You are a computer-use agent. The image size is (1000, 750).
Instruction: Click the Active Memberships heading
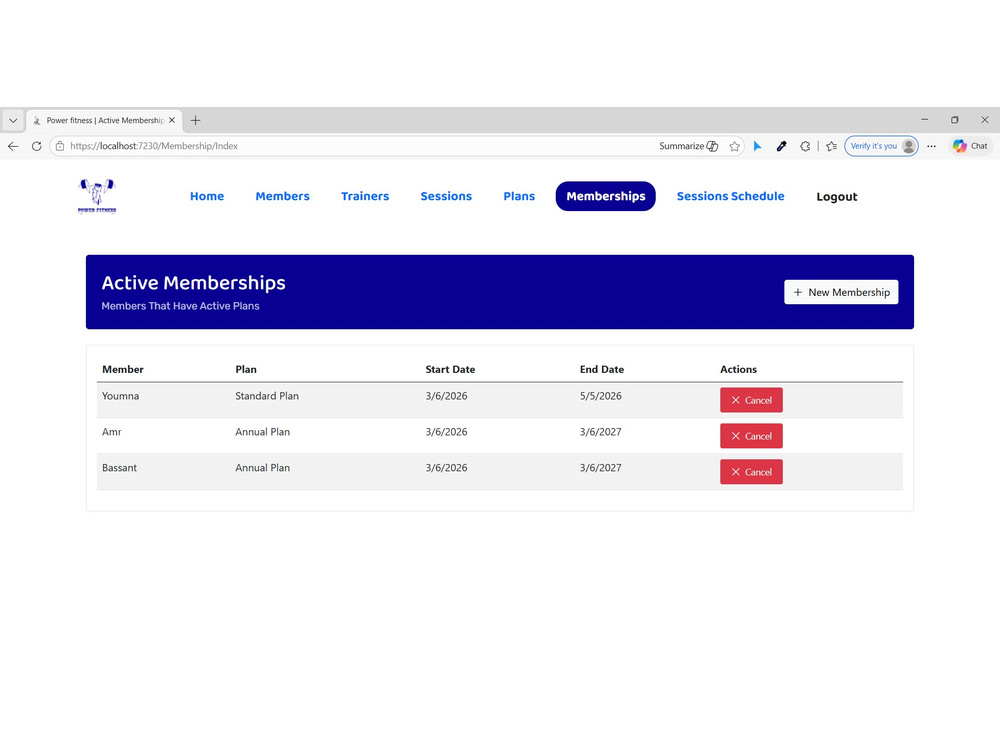coord(193,283)
